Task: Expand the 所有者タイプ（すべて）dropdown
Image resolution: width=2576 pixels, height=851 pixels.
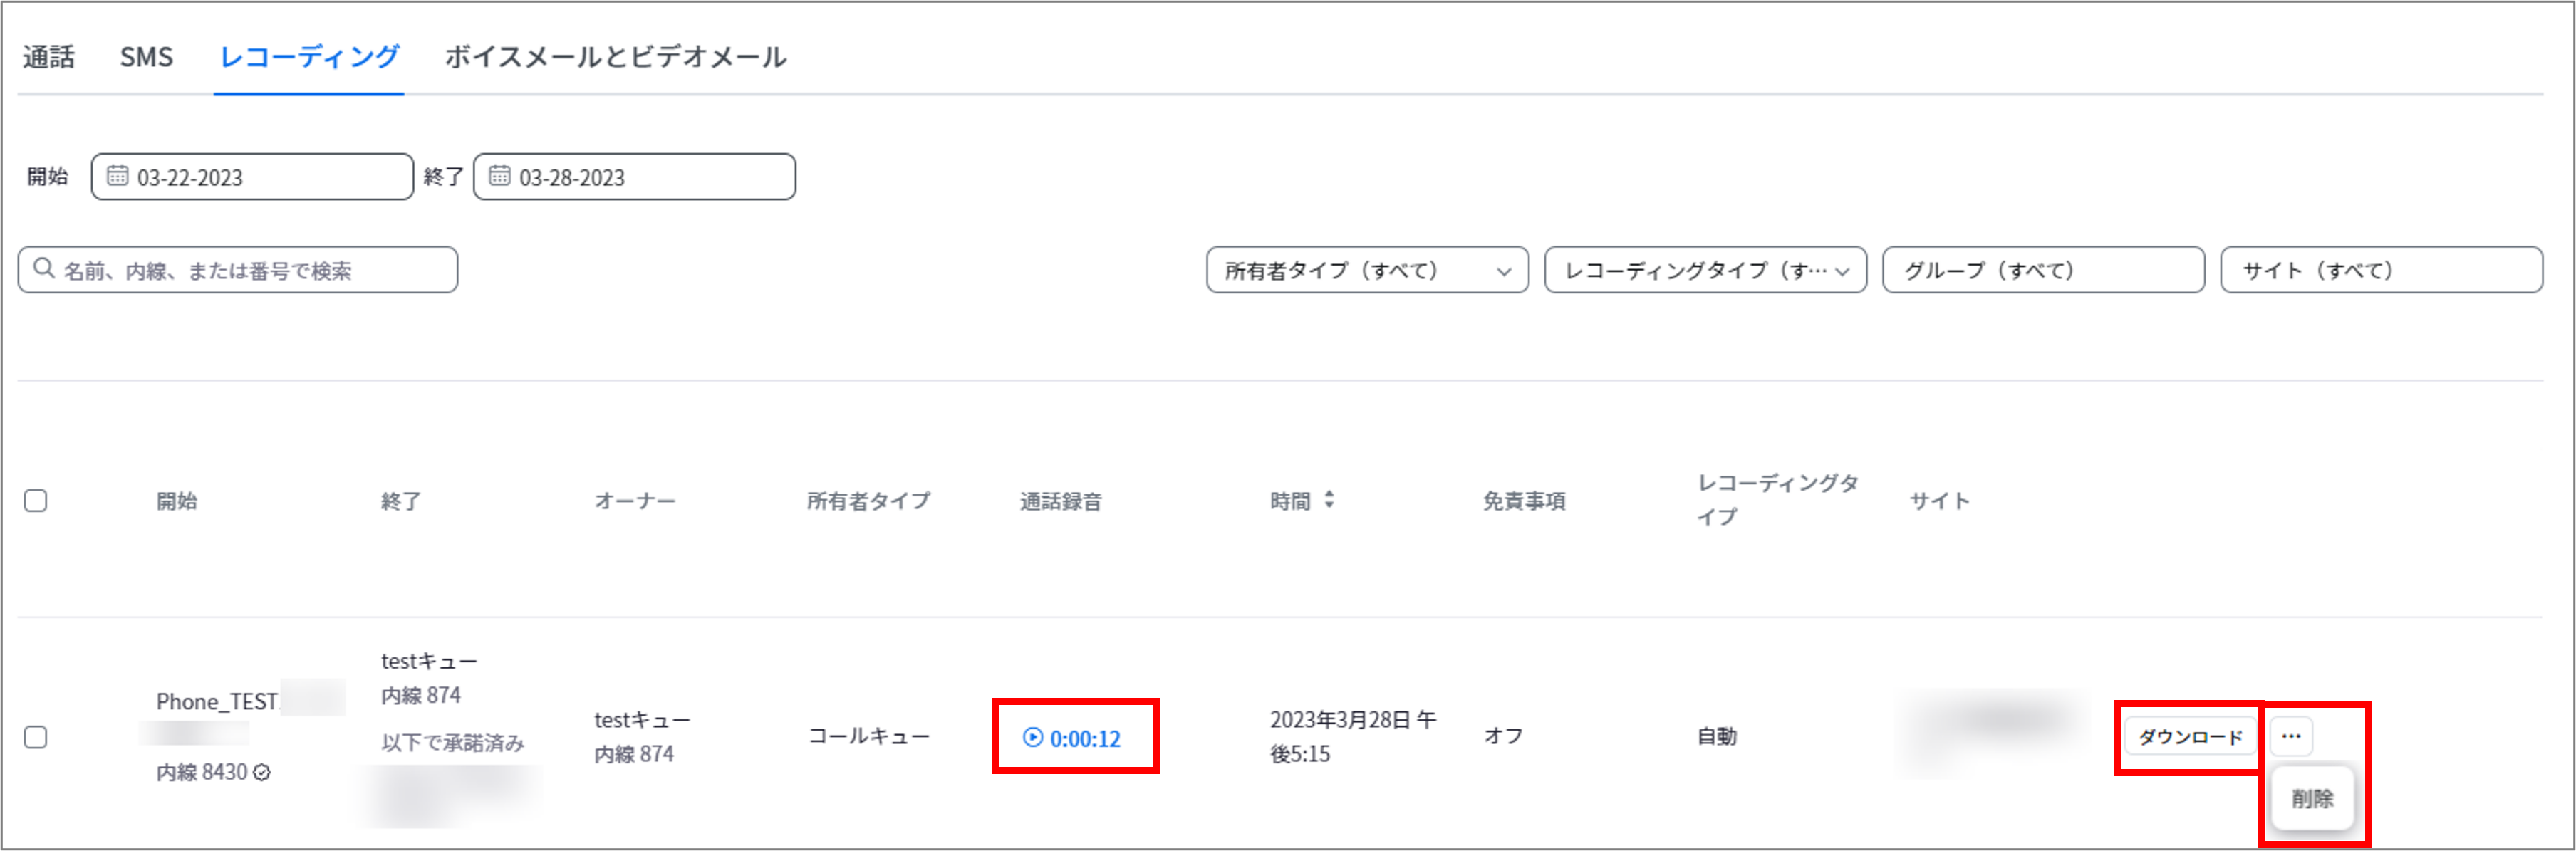Action: pyautogui.click(x=1367, y=270)
